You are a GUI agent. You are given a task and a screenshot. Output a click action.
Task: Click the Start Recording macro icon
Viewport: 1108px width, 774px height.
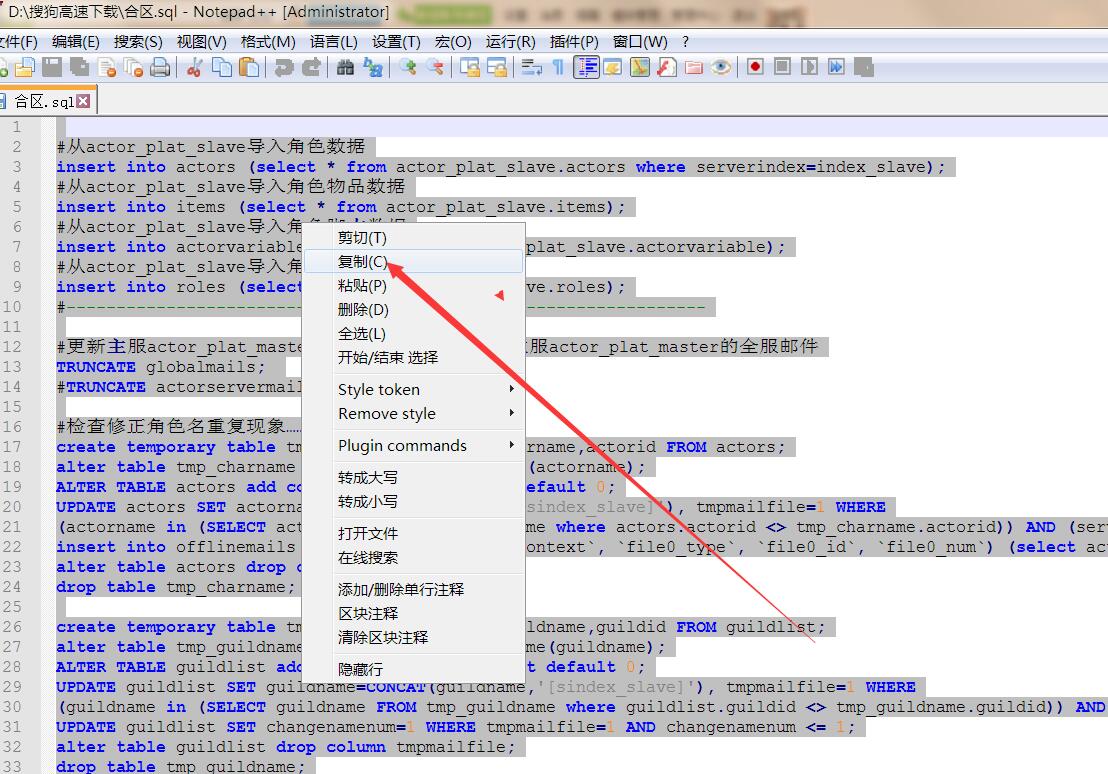[x=755, y=67]
